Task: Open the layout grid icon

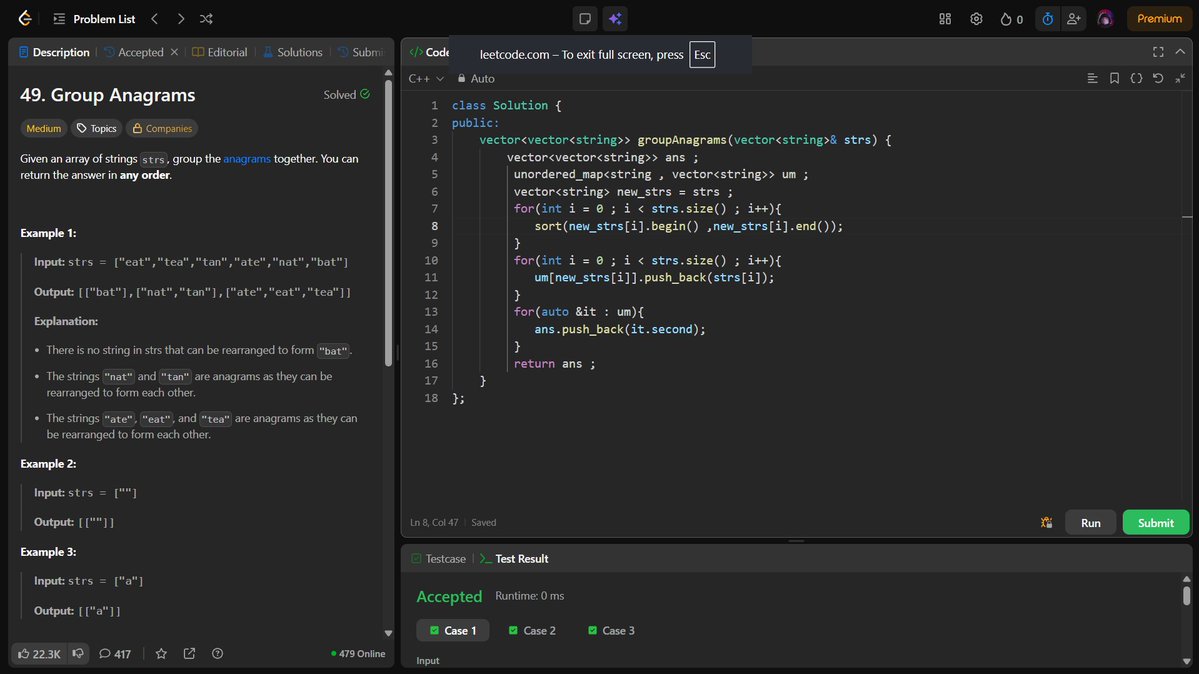Action: click(x=945, y=18)
